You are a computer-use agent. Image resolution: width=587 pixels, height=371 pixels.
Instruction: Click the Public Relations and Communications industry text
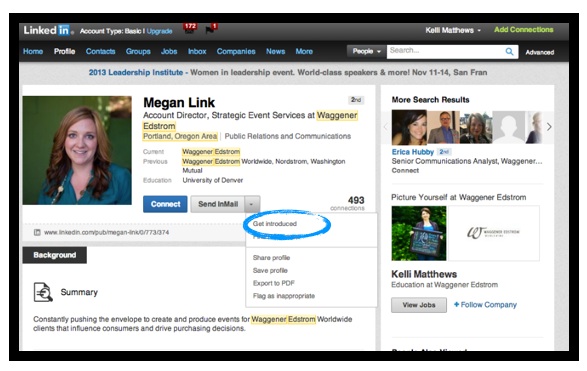coord(288,136)
